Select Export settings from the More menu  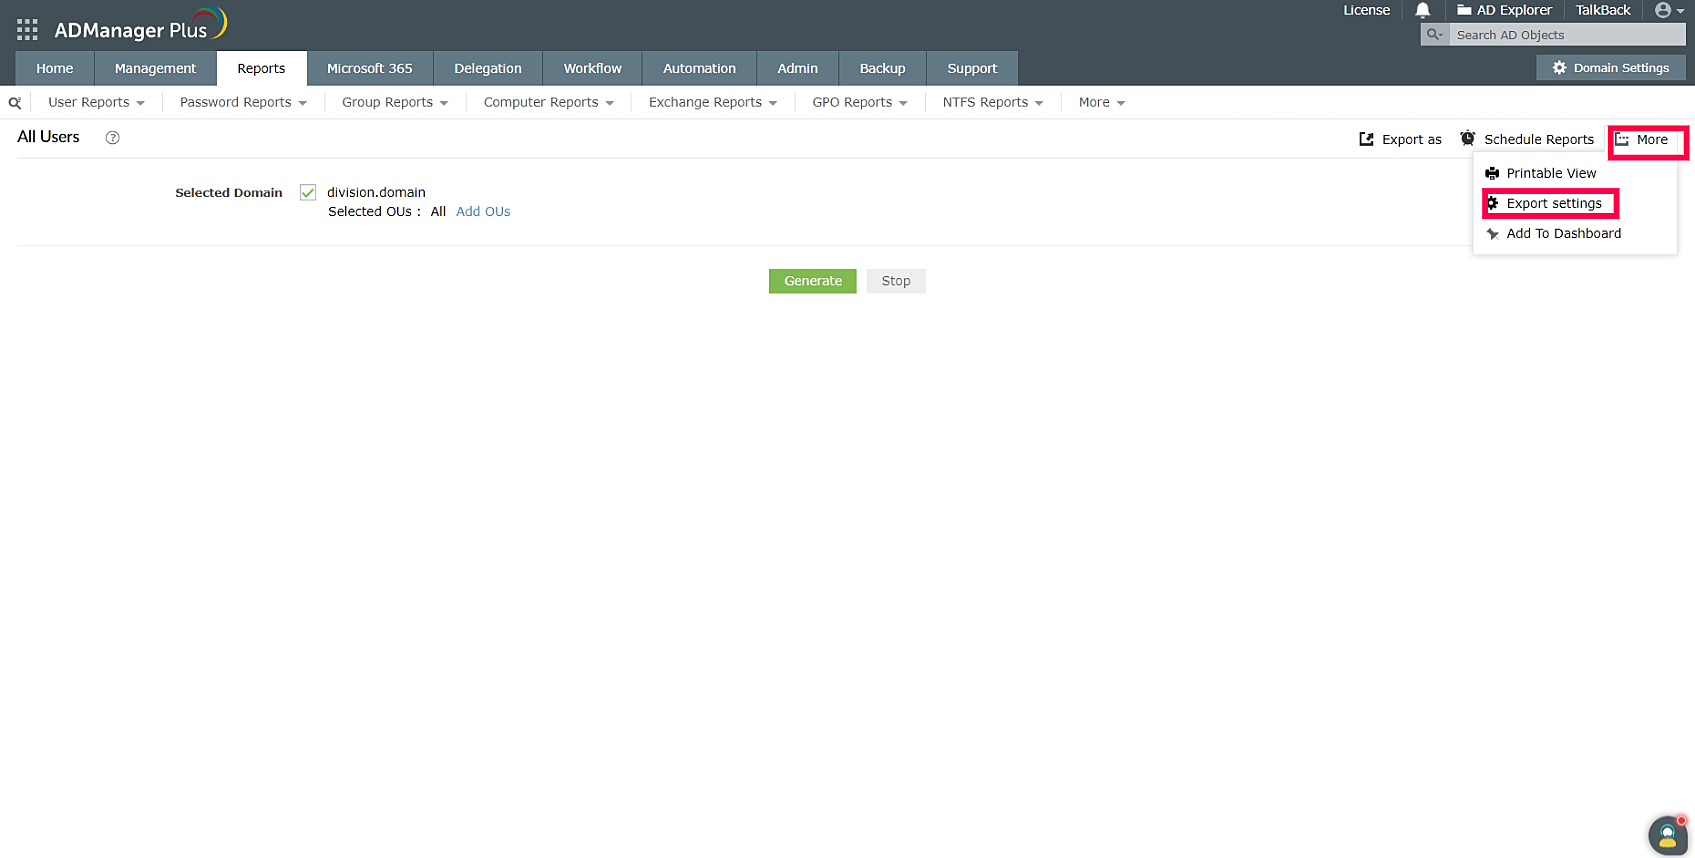1553,204
